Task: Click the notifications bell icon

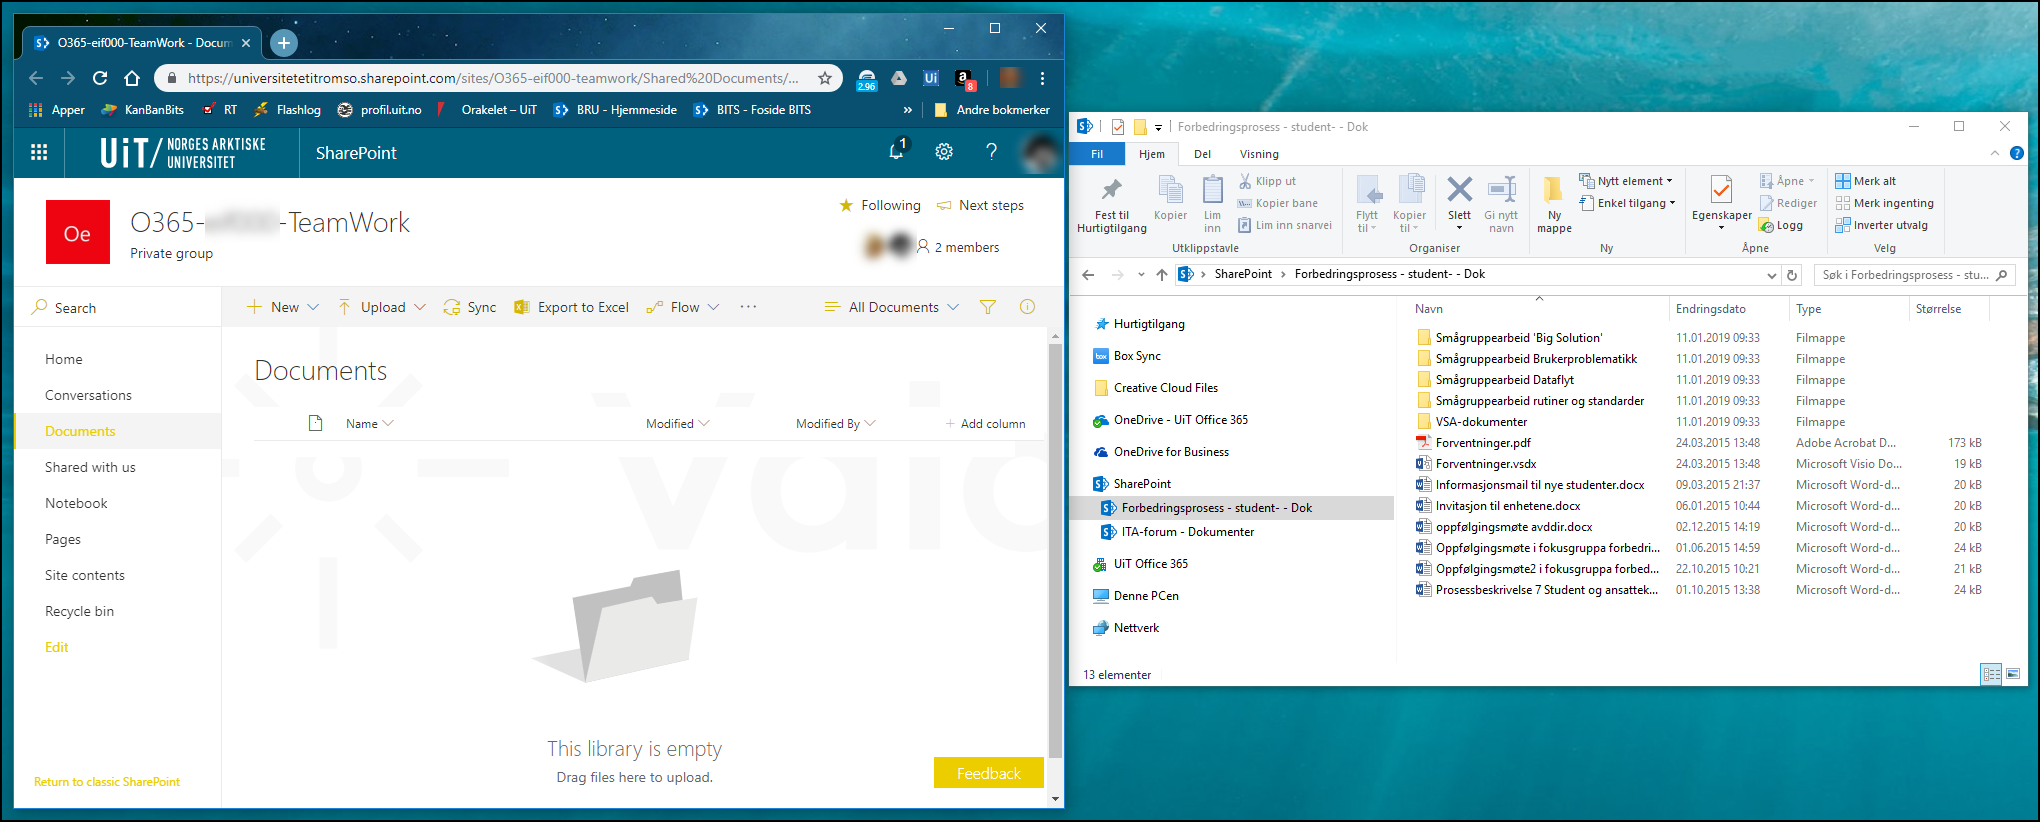Action: coord(897,151)
